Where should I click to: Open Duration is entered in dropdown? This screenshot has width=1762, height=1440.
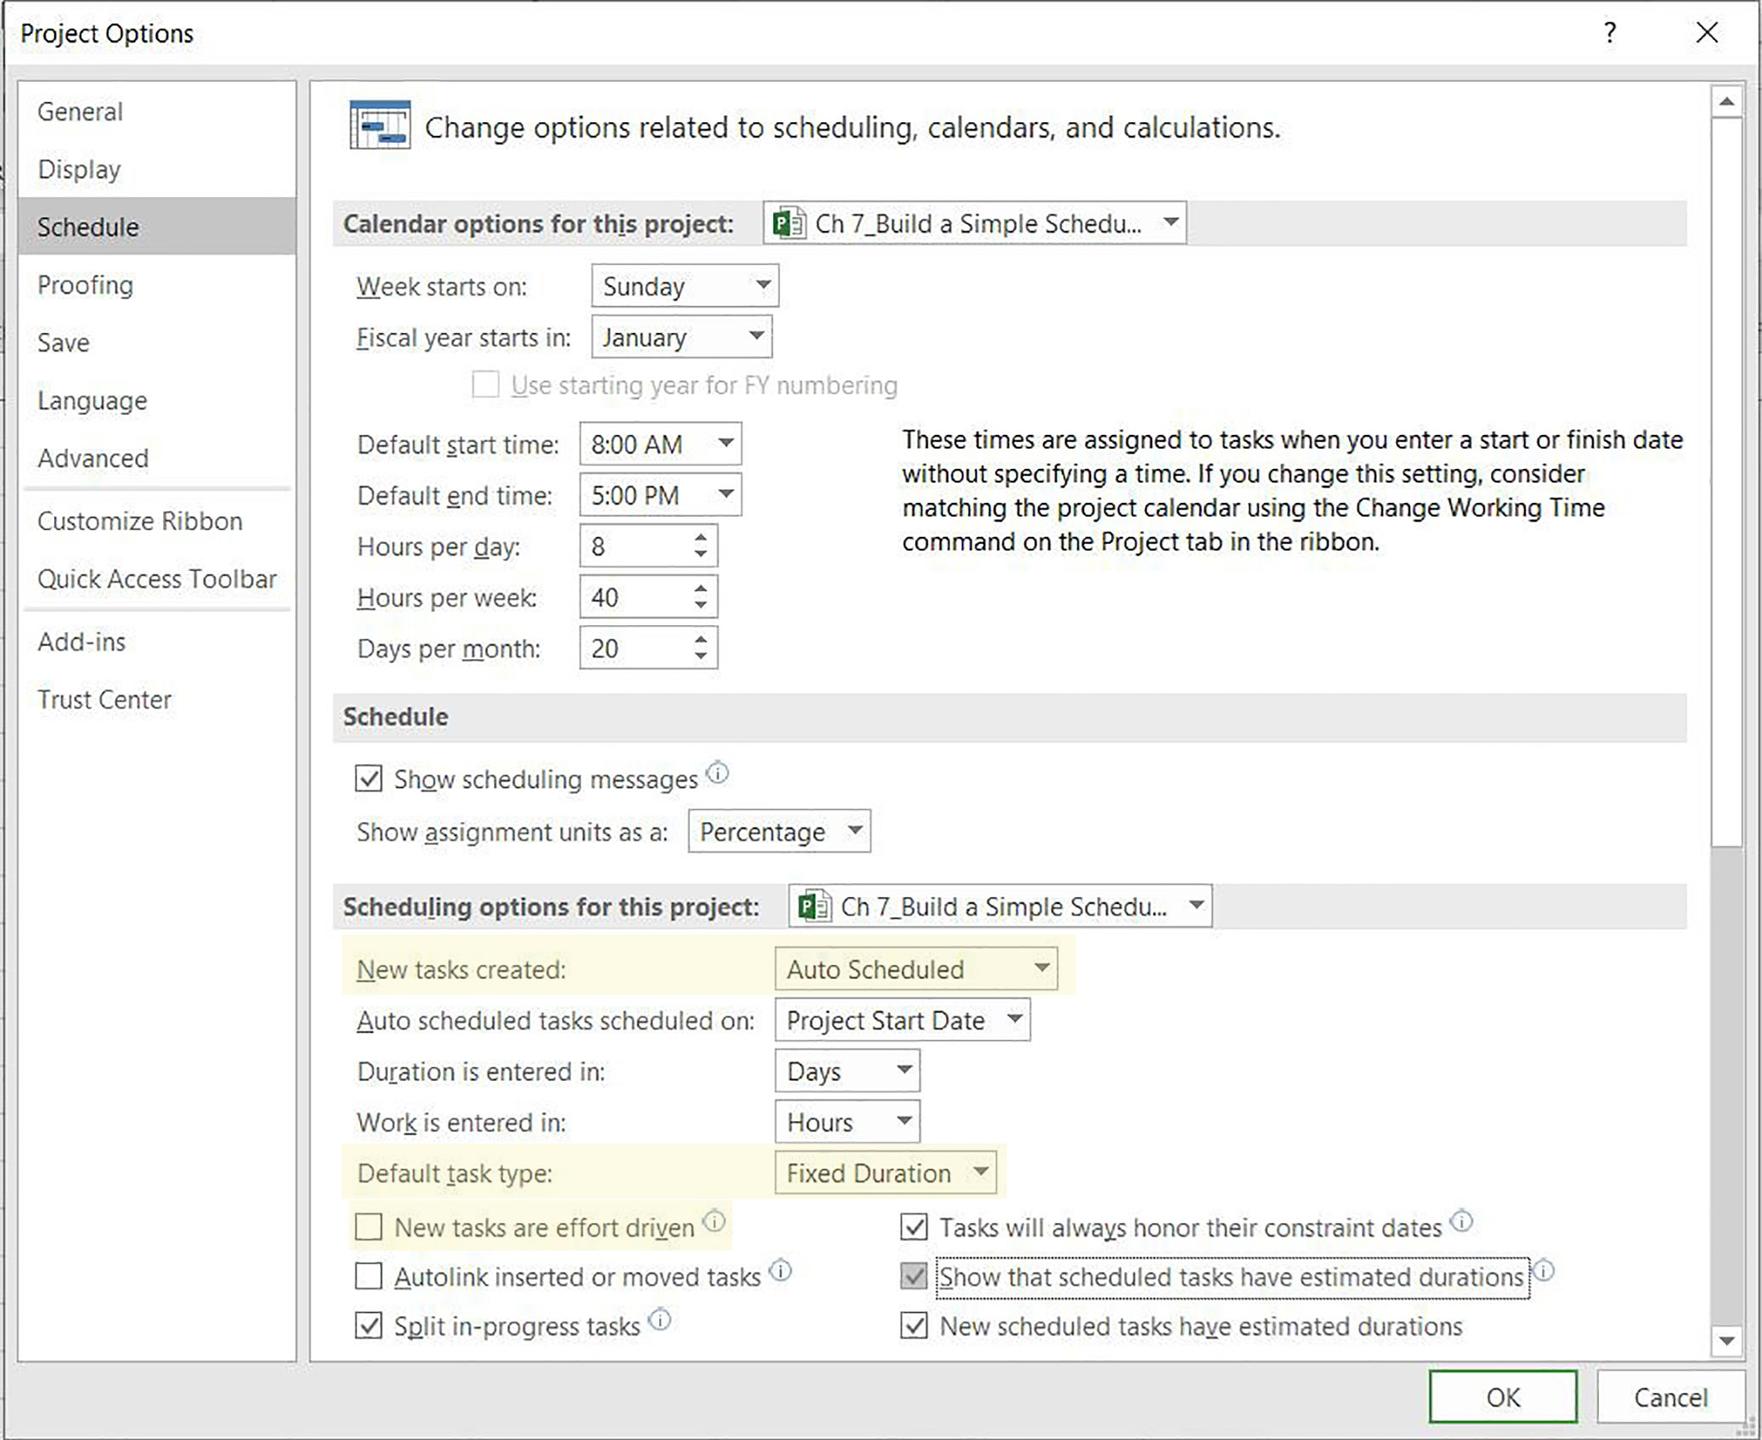[x=847, y=1071]
